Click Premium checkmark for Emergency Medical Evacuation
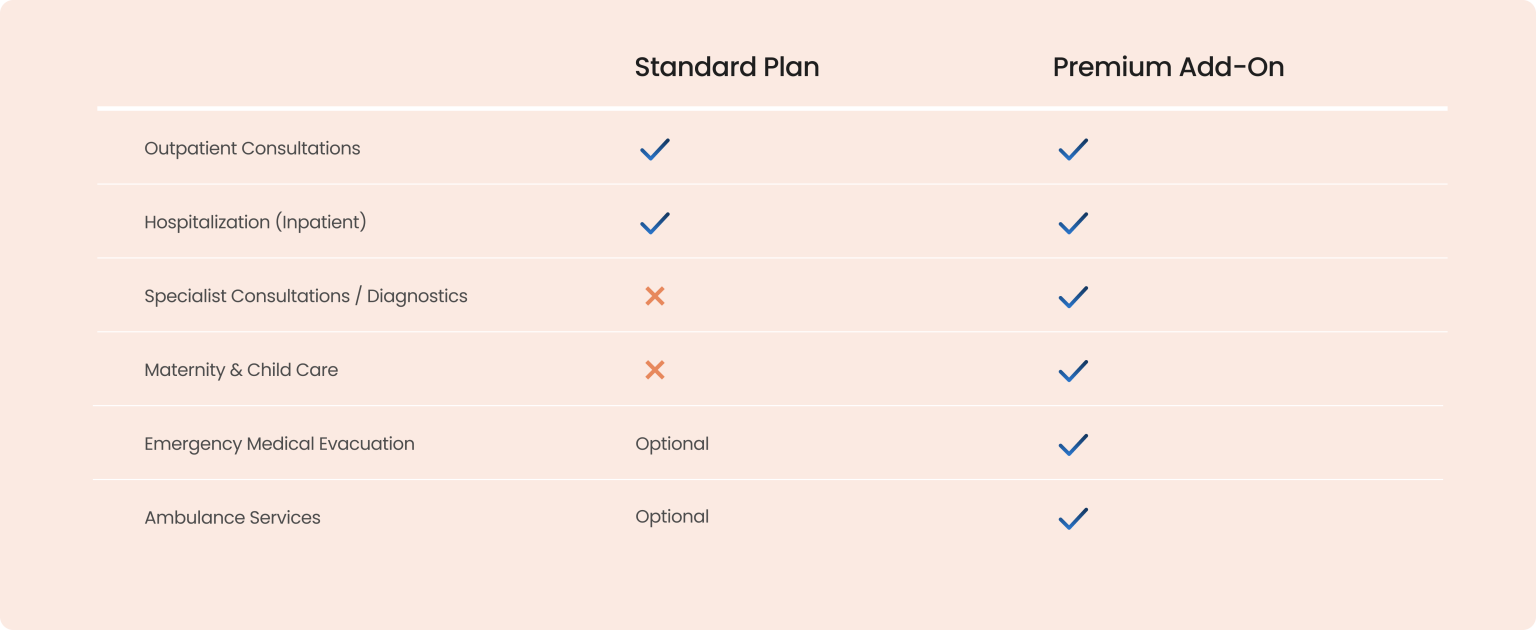 (x=1073, y=445)
